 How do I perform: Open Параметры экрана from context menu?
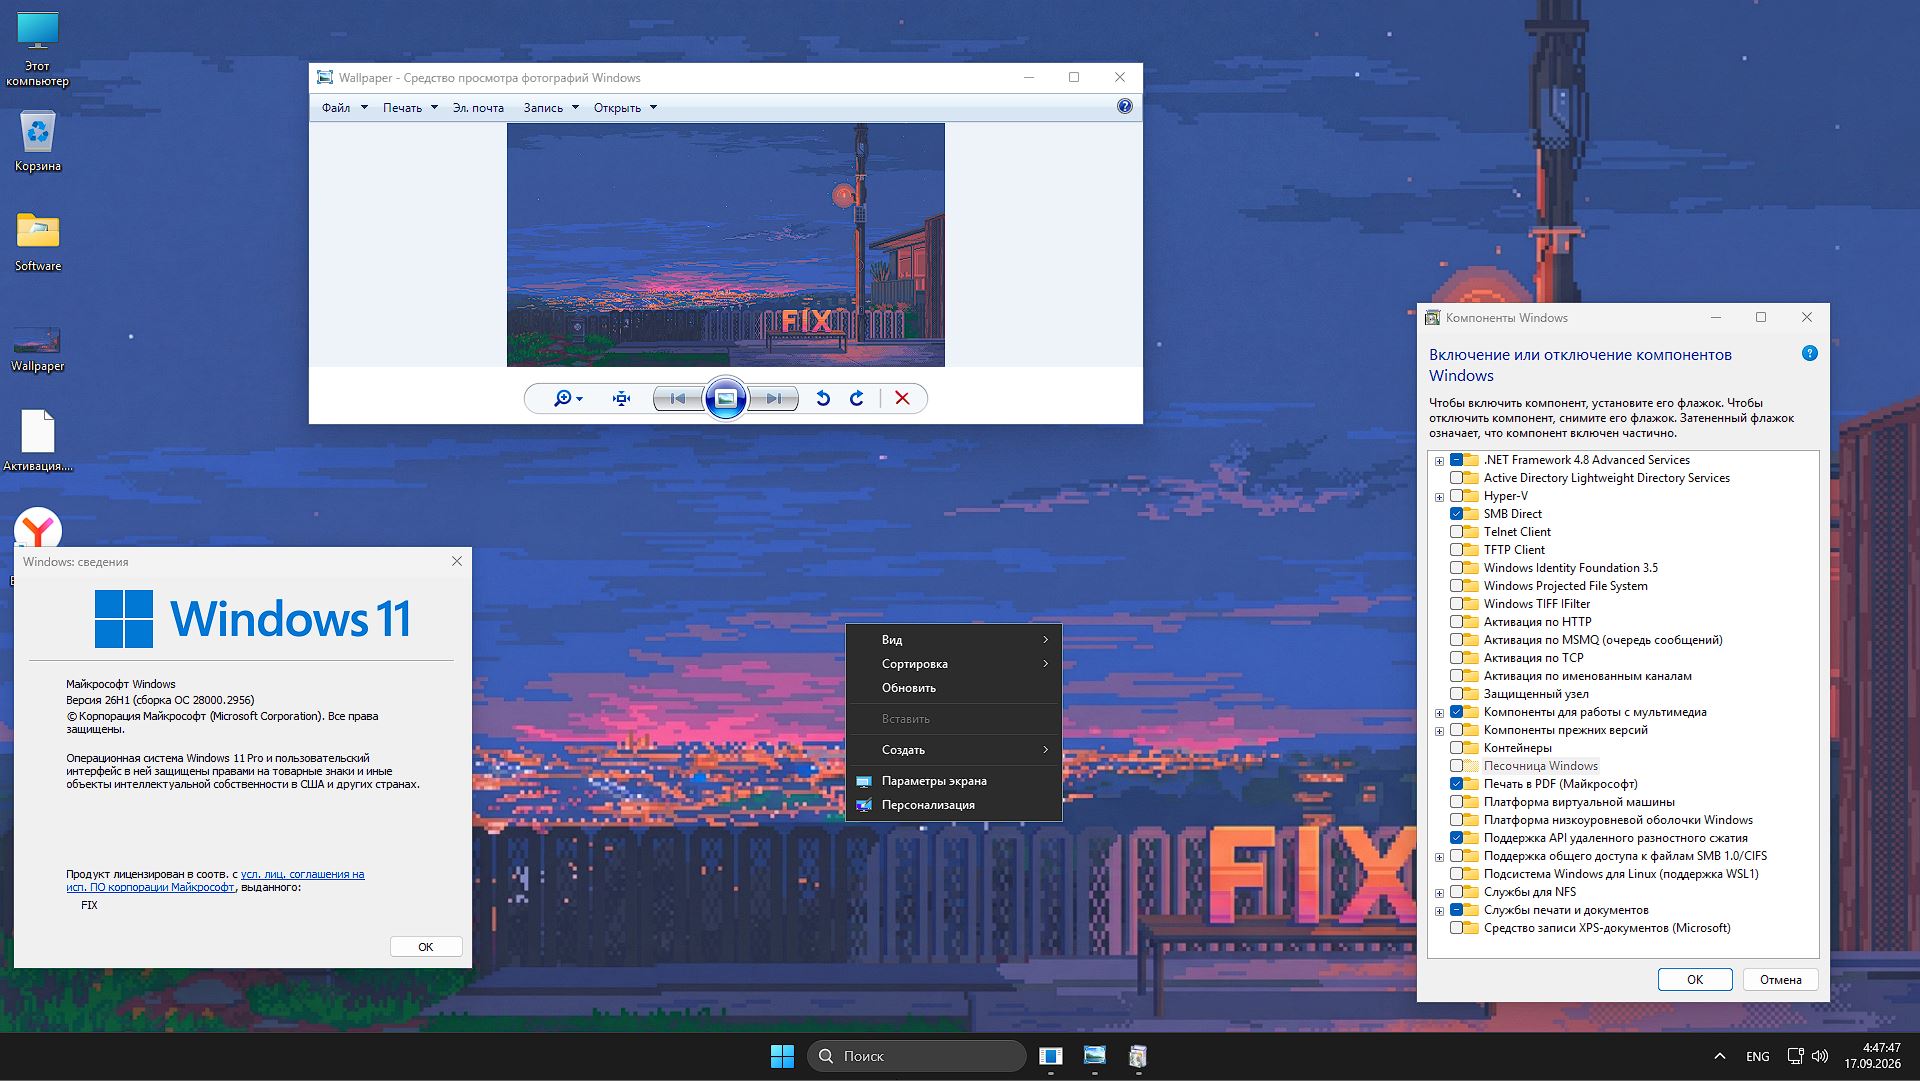click(954, 781)
